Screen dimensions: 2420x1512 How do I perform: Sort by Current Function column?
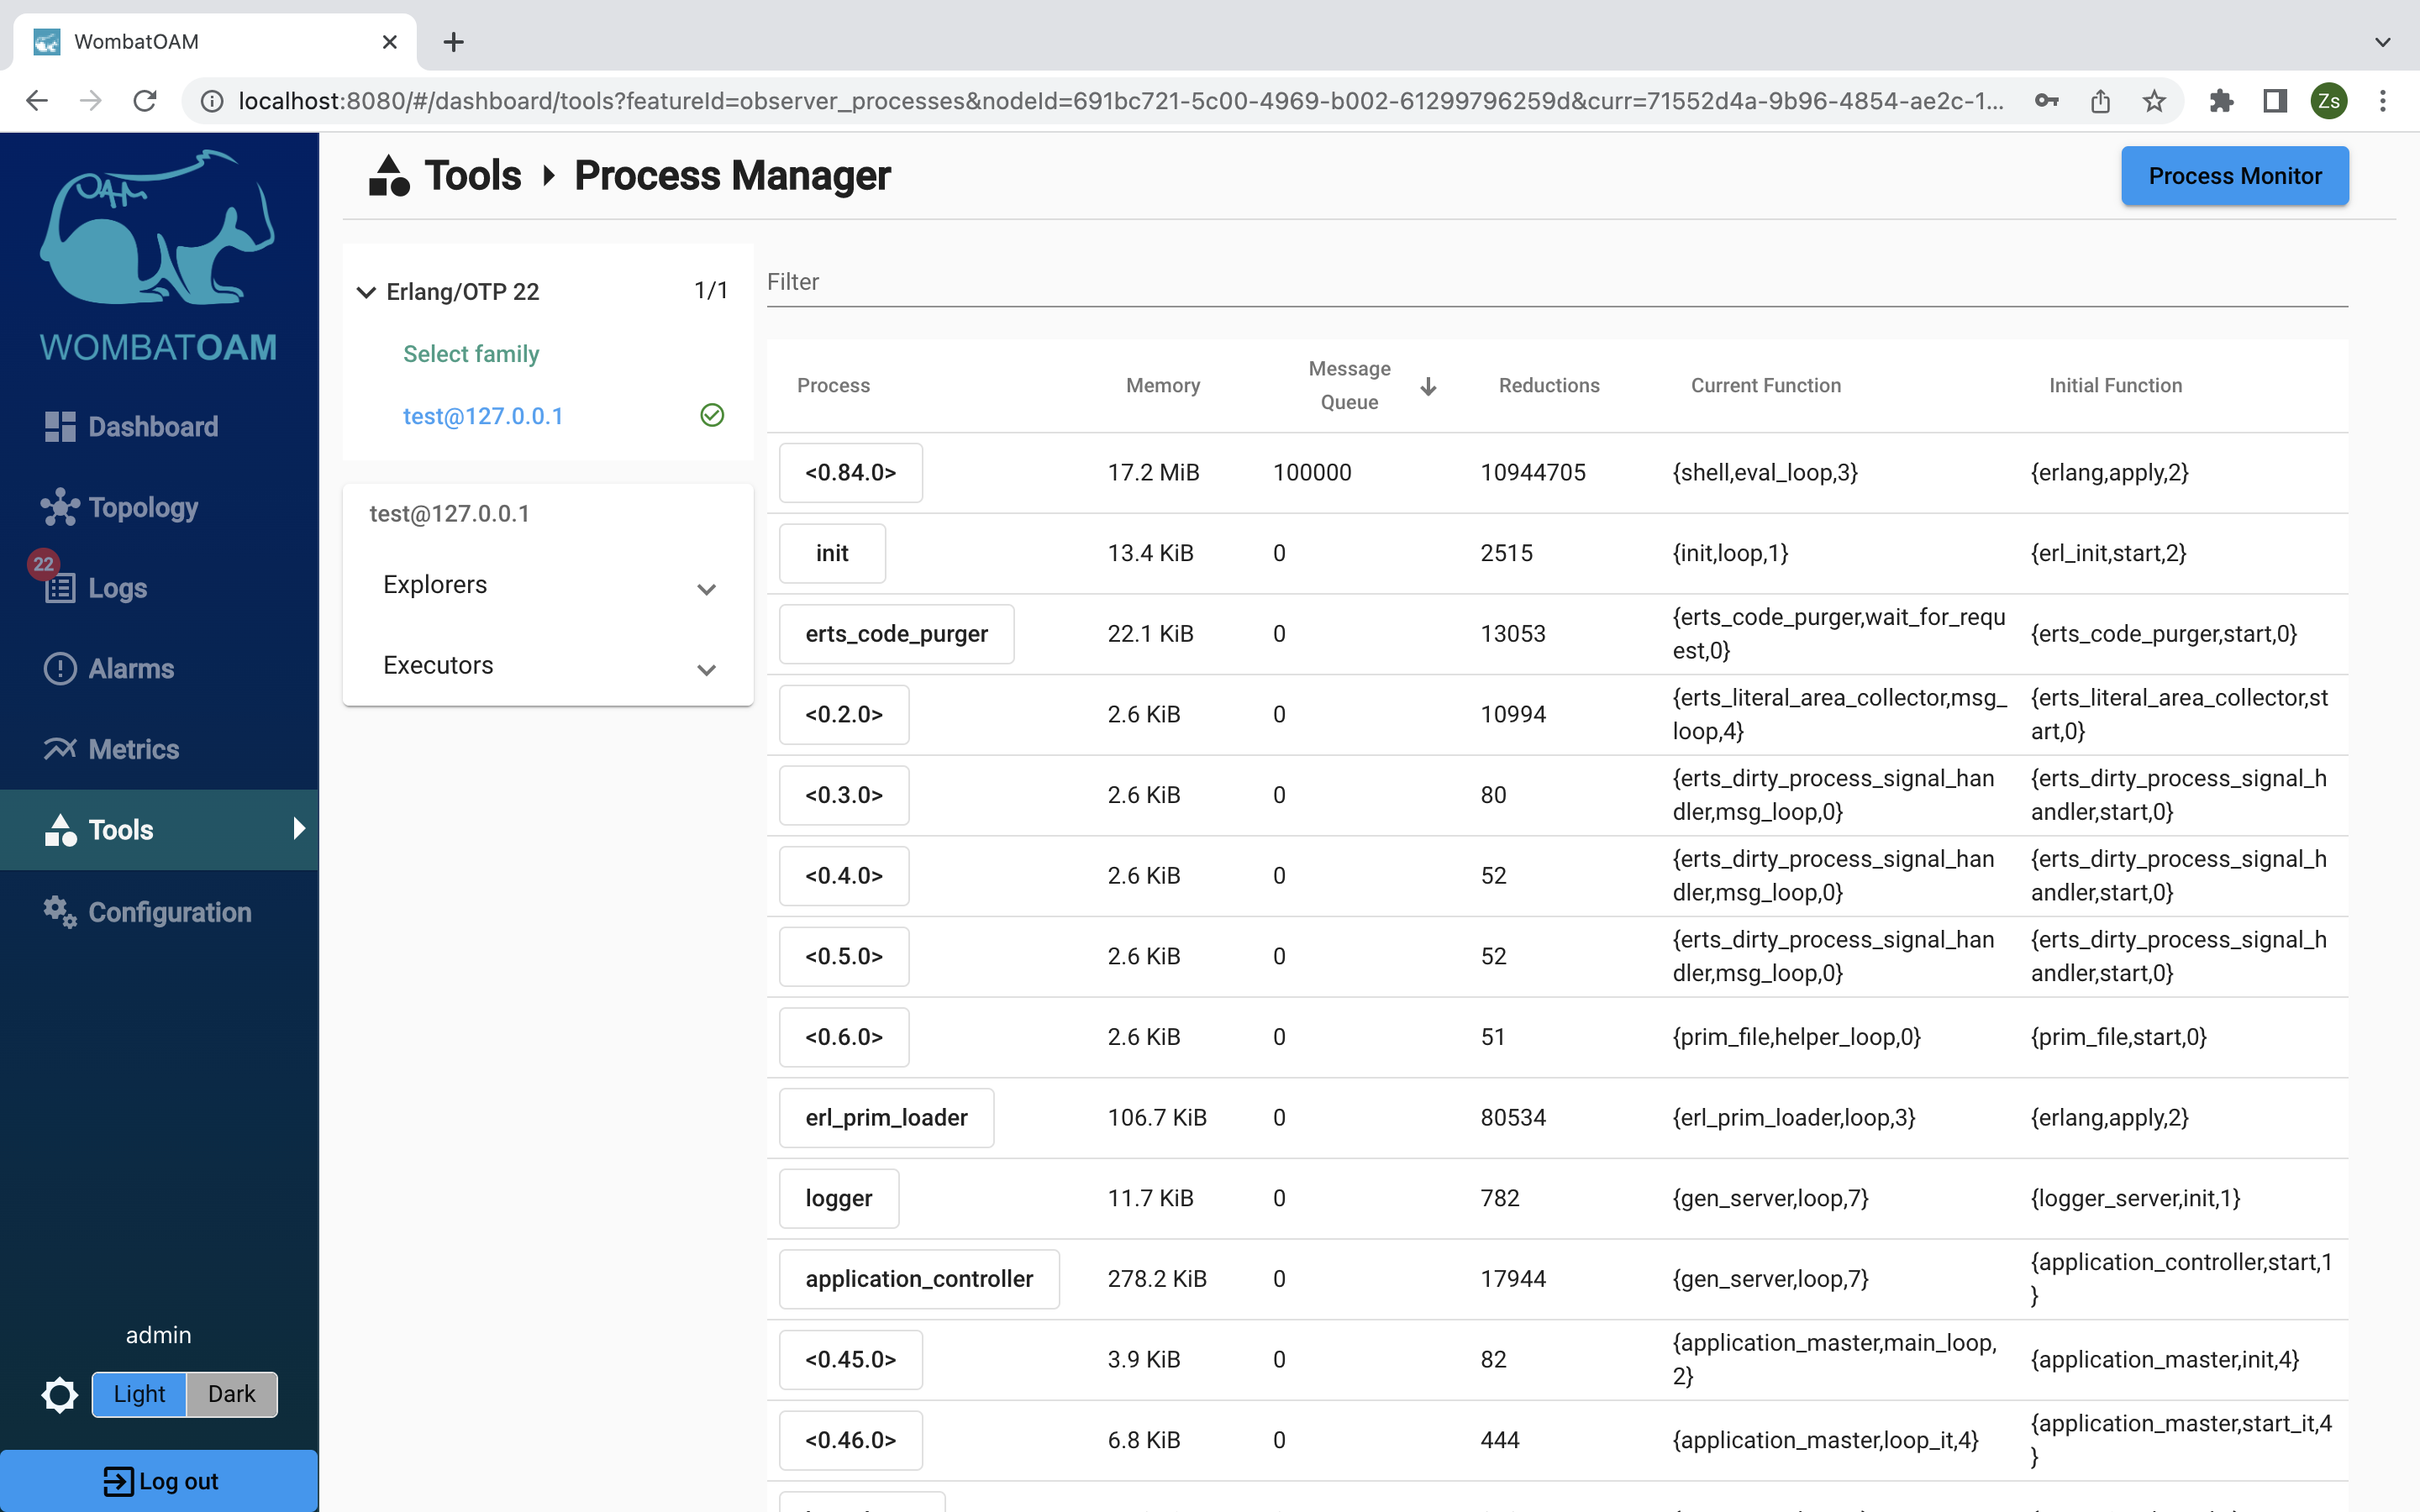[x=1765, y=386]
